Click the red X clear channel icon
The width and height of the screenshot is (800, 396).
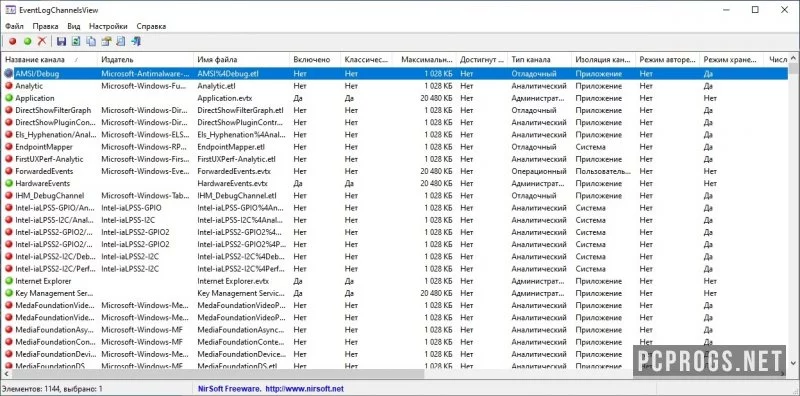point(42,41)
